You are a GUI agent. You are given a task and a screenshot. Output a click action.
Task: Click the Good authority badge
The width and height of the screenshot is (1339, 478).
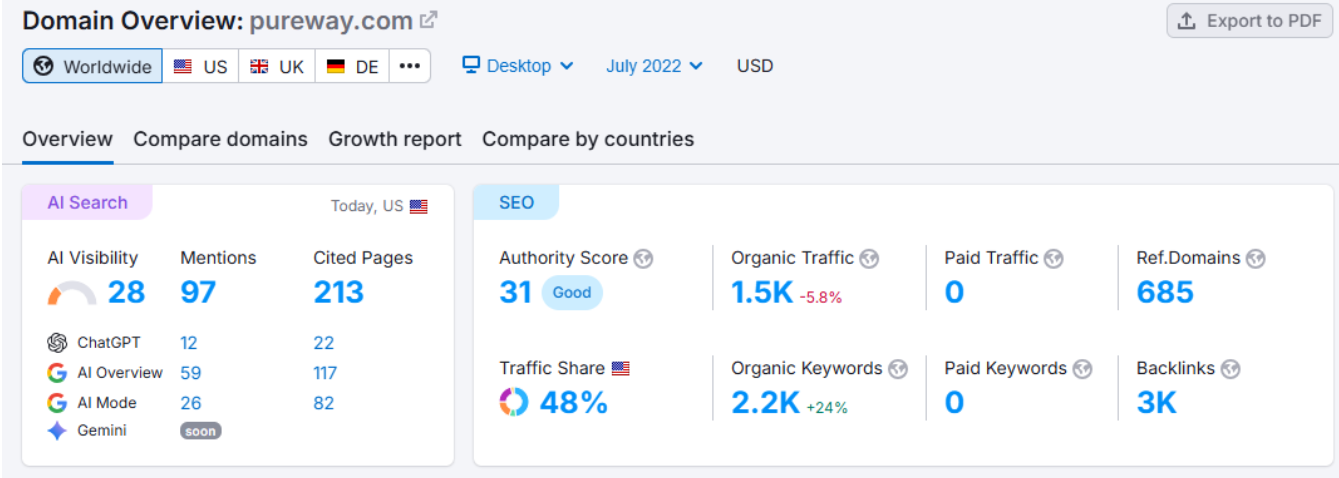pyautogui.click(x=572, y=293)
